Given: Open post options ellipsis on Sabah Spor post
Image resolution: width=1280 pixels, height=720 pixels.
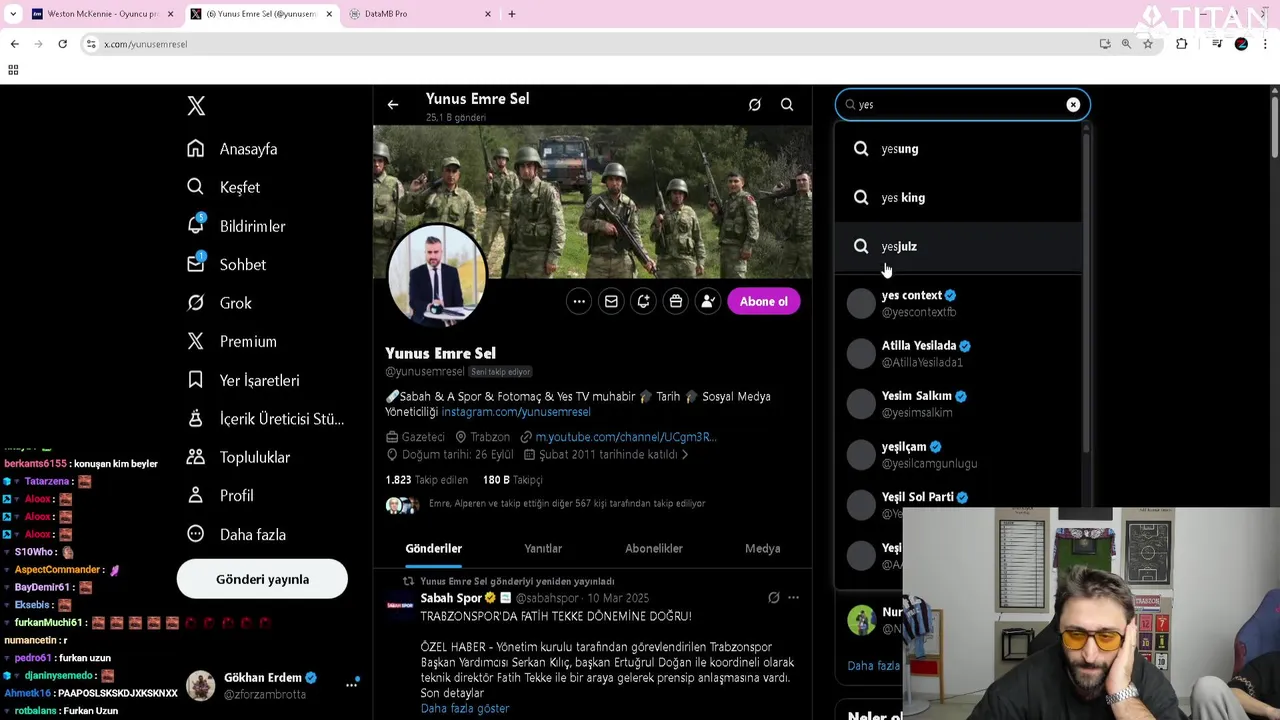Looking at the screenshot, I should tap(793, 598).
